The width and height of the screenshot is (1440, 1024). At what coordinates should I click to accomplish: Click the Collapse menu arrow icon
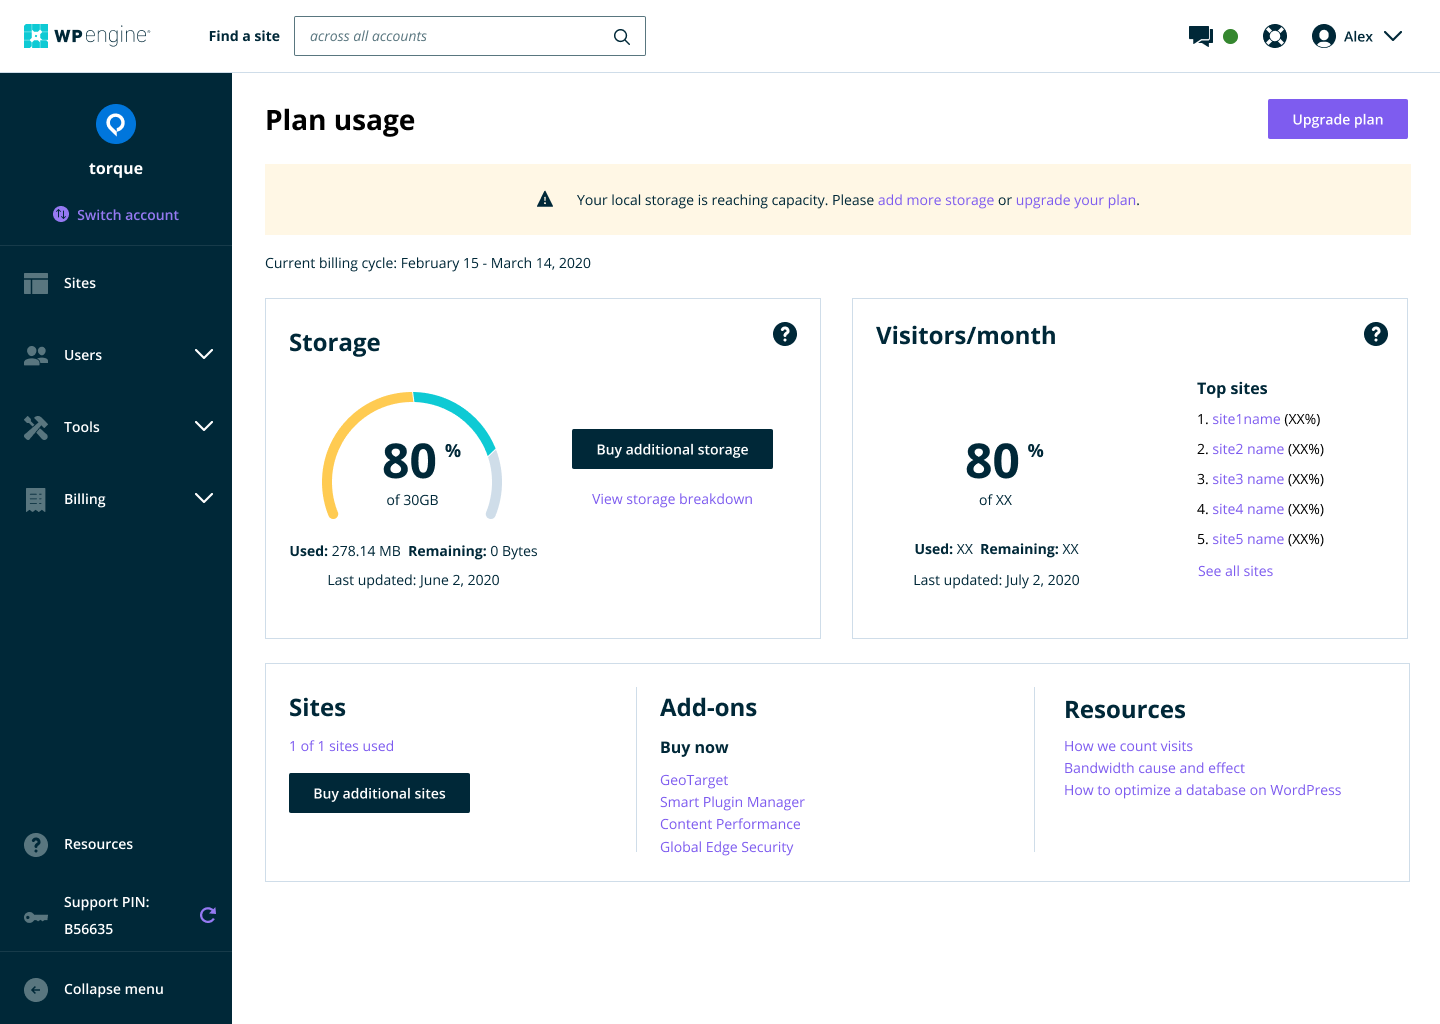[36, 989]
